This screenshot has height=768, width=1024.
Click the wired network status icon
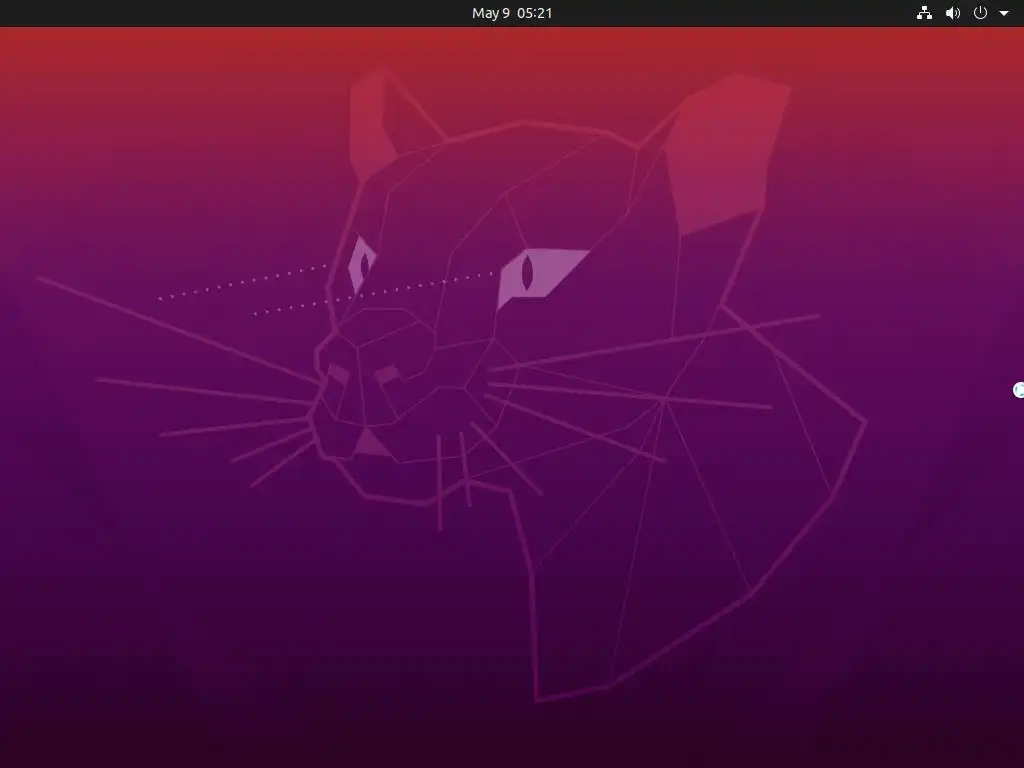924,13
